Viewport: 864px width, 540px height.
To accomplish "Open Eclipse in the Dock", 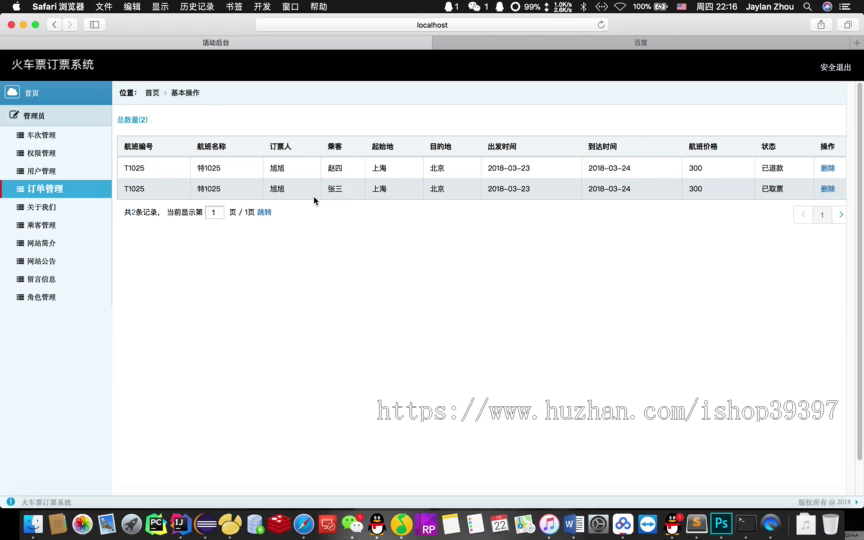I will tap(205, 524).
